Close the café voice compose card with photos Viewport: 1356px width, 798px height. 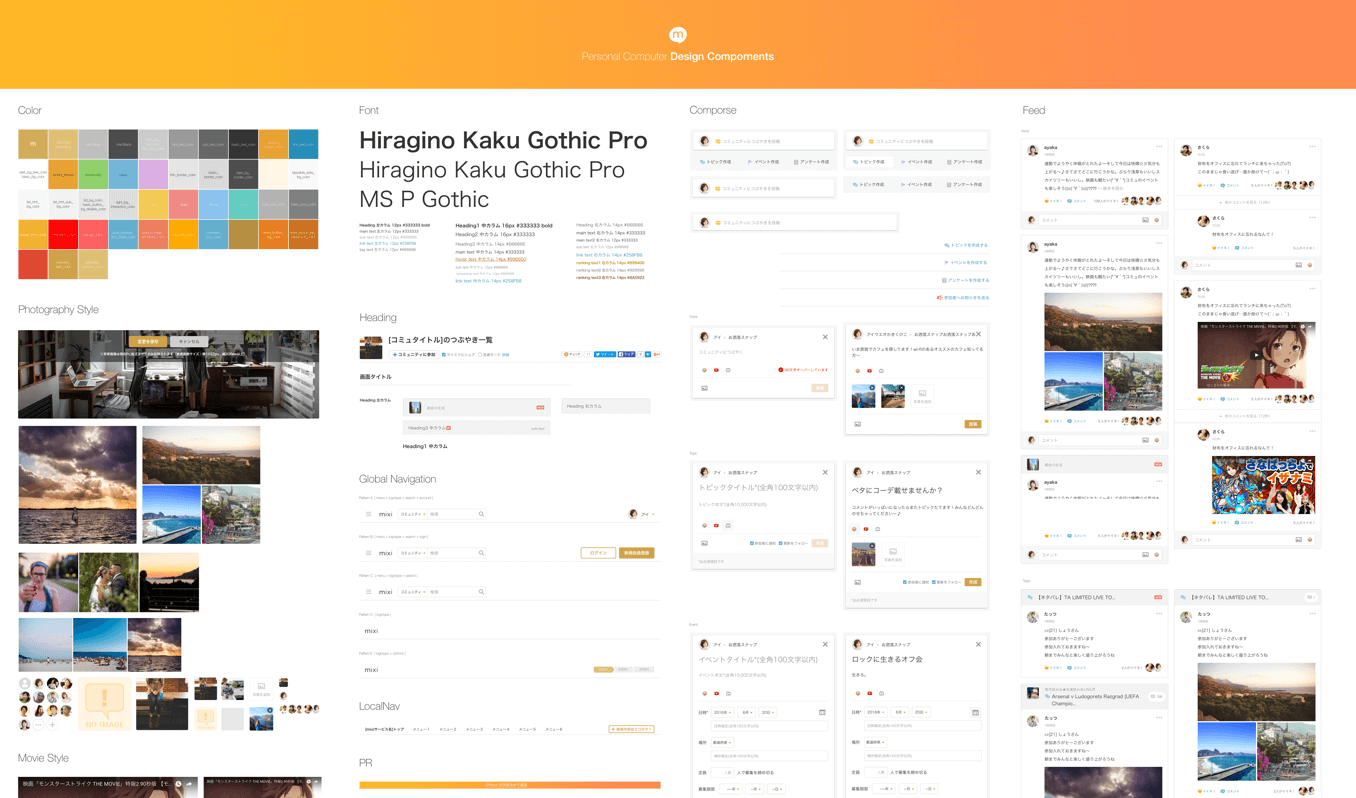coord(978,334)
